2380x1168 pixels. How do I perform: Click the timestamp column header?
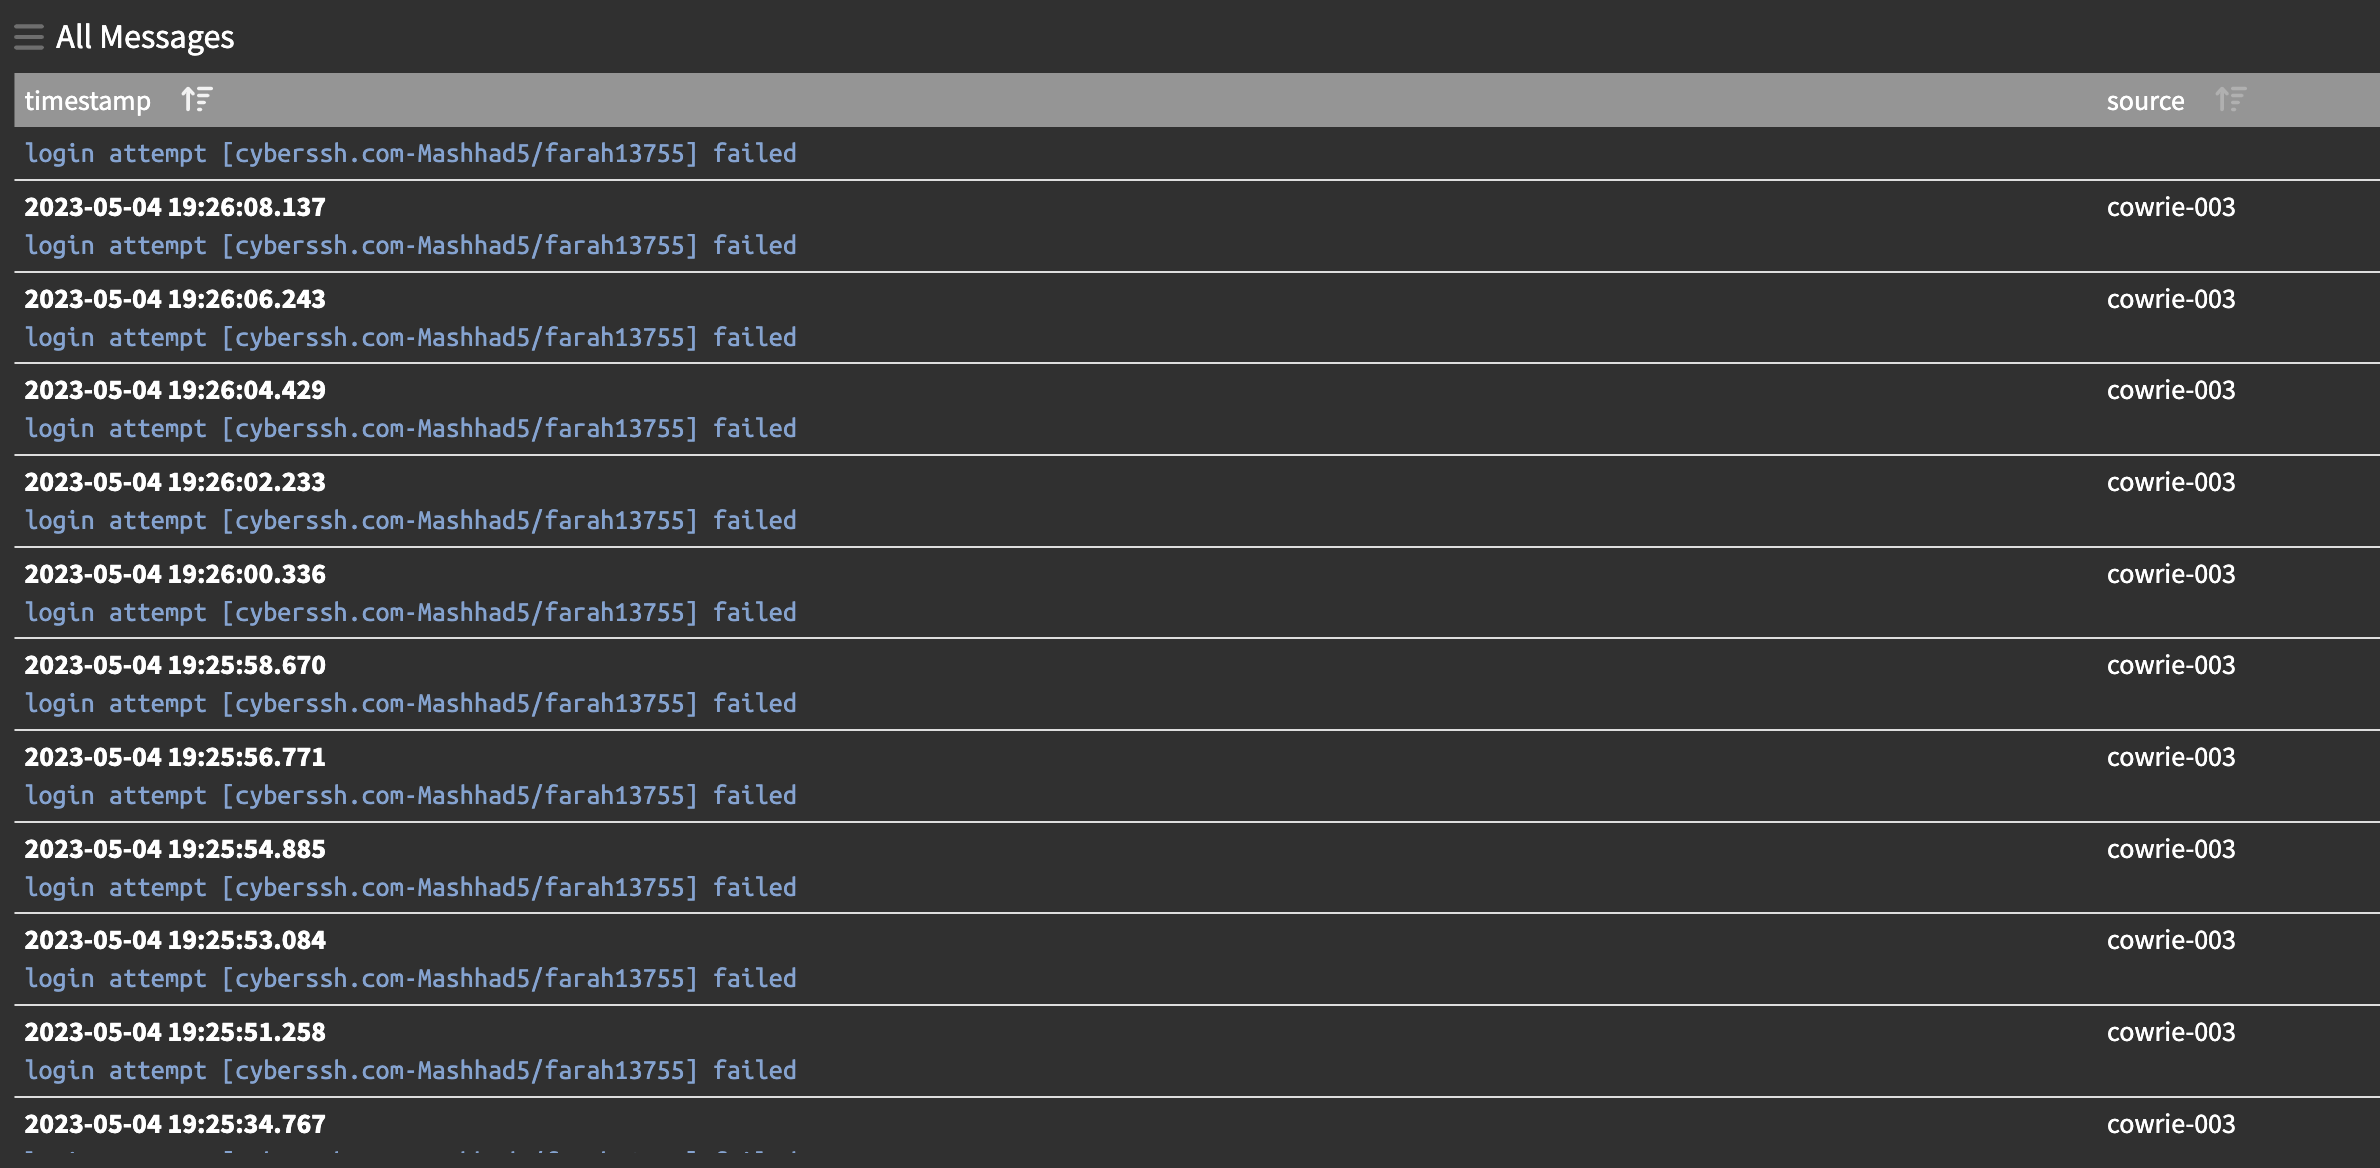pyautogui.click(x=88, y=100)
